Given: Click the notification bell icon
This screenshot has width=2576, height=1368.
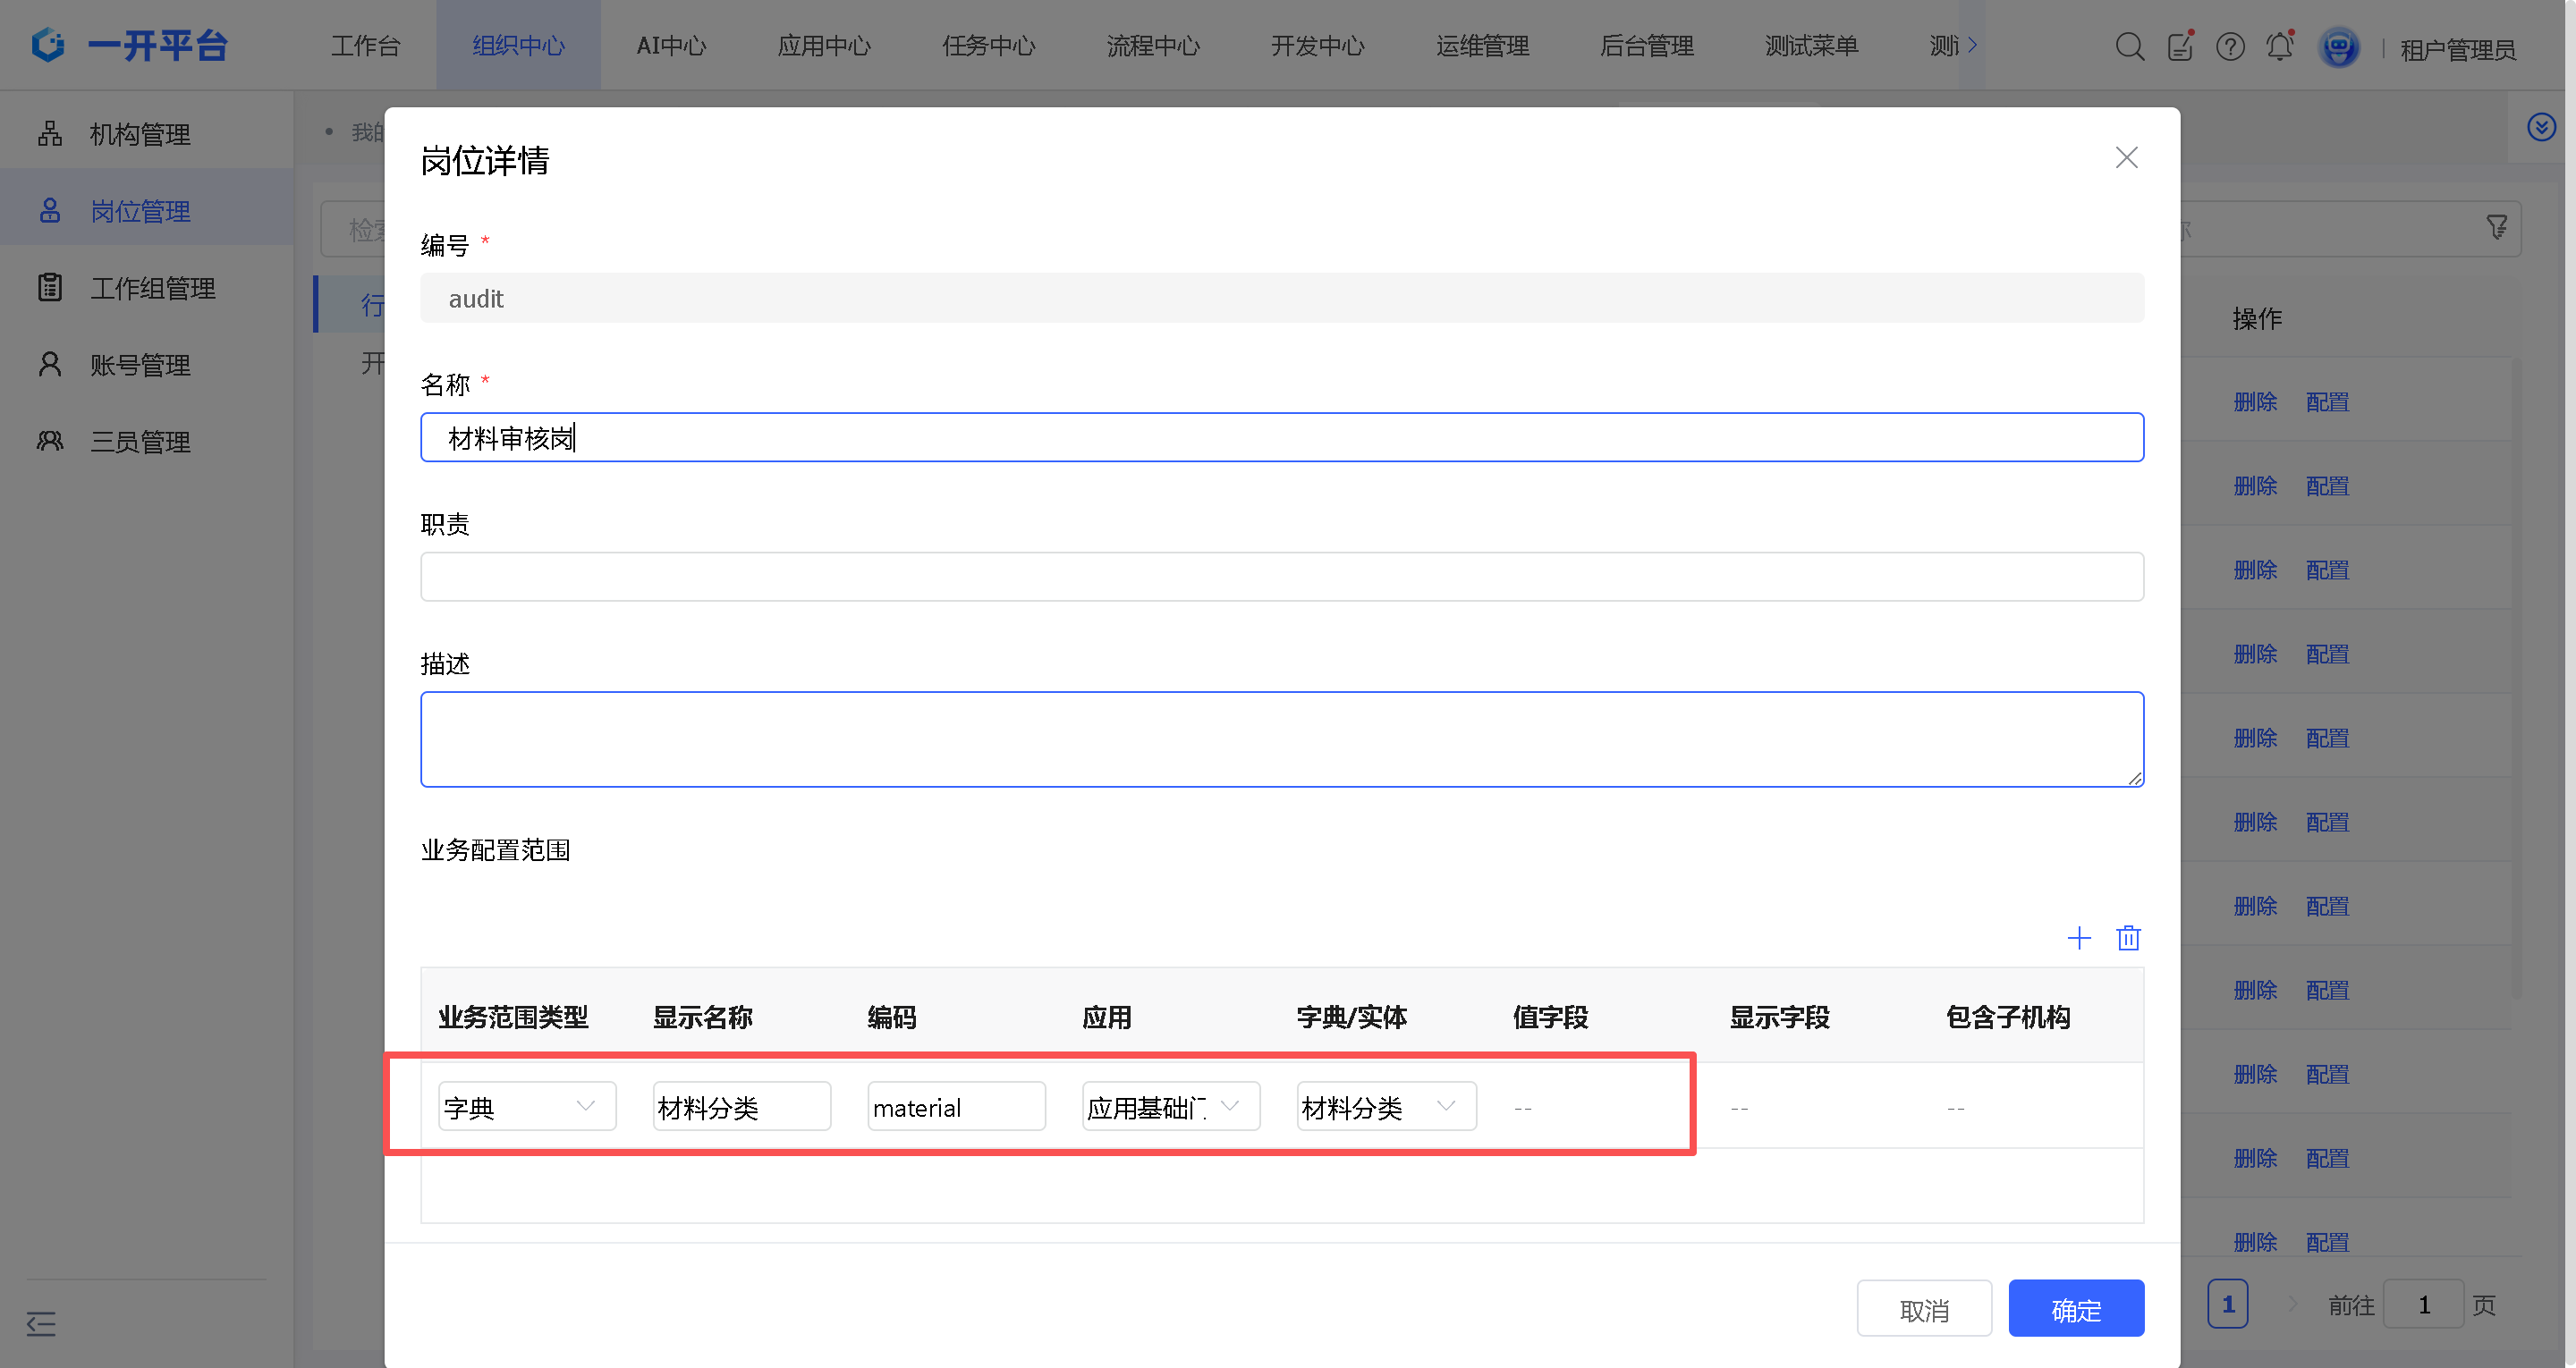Looking at the screenshot, I should coord(2279,46).
